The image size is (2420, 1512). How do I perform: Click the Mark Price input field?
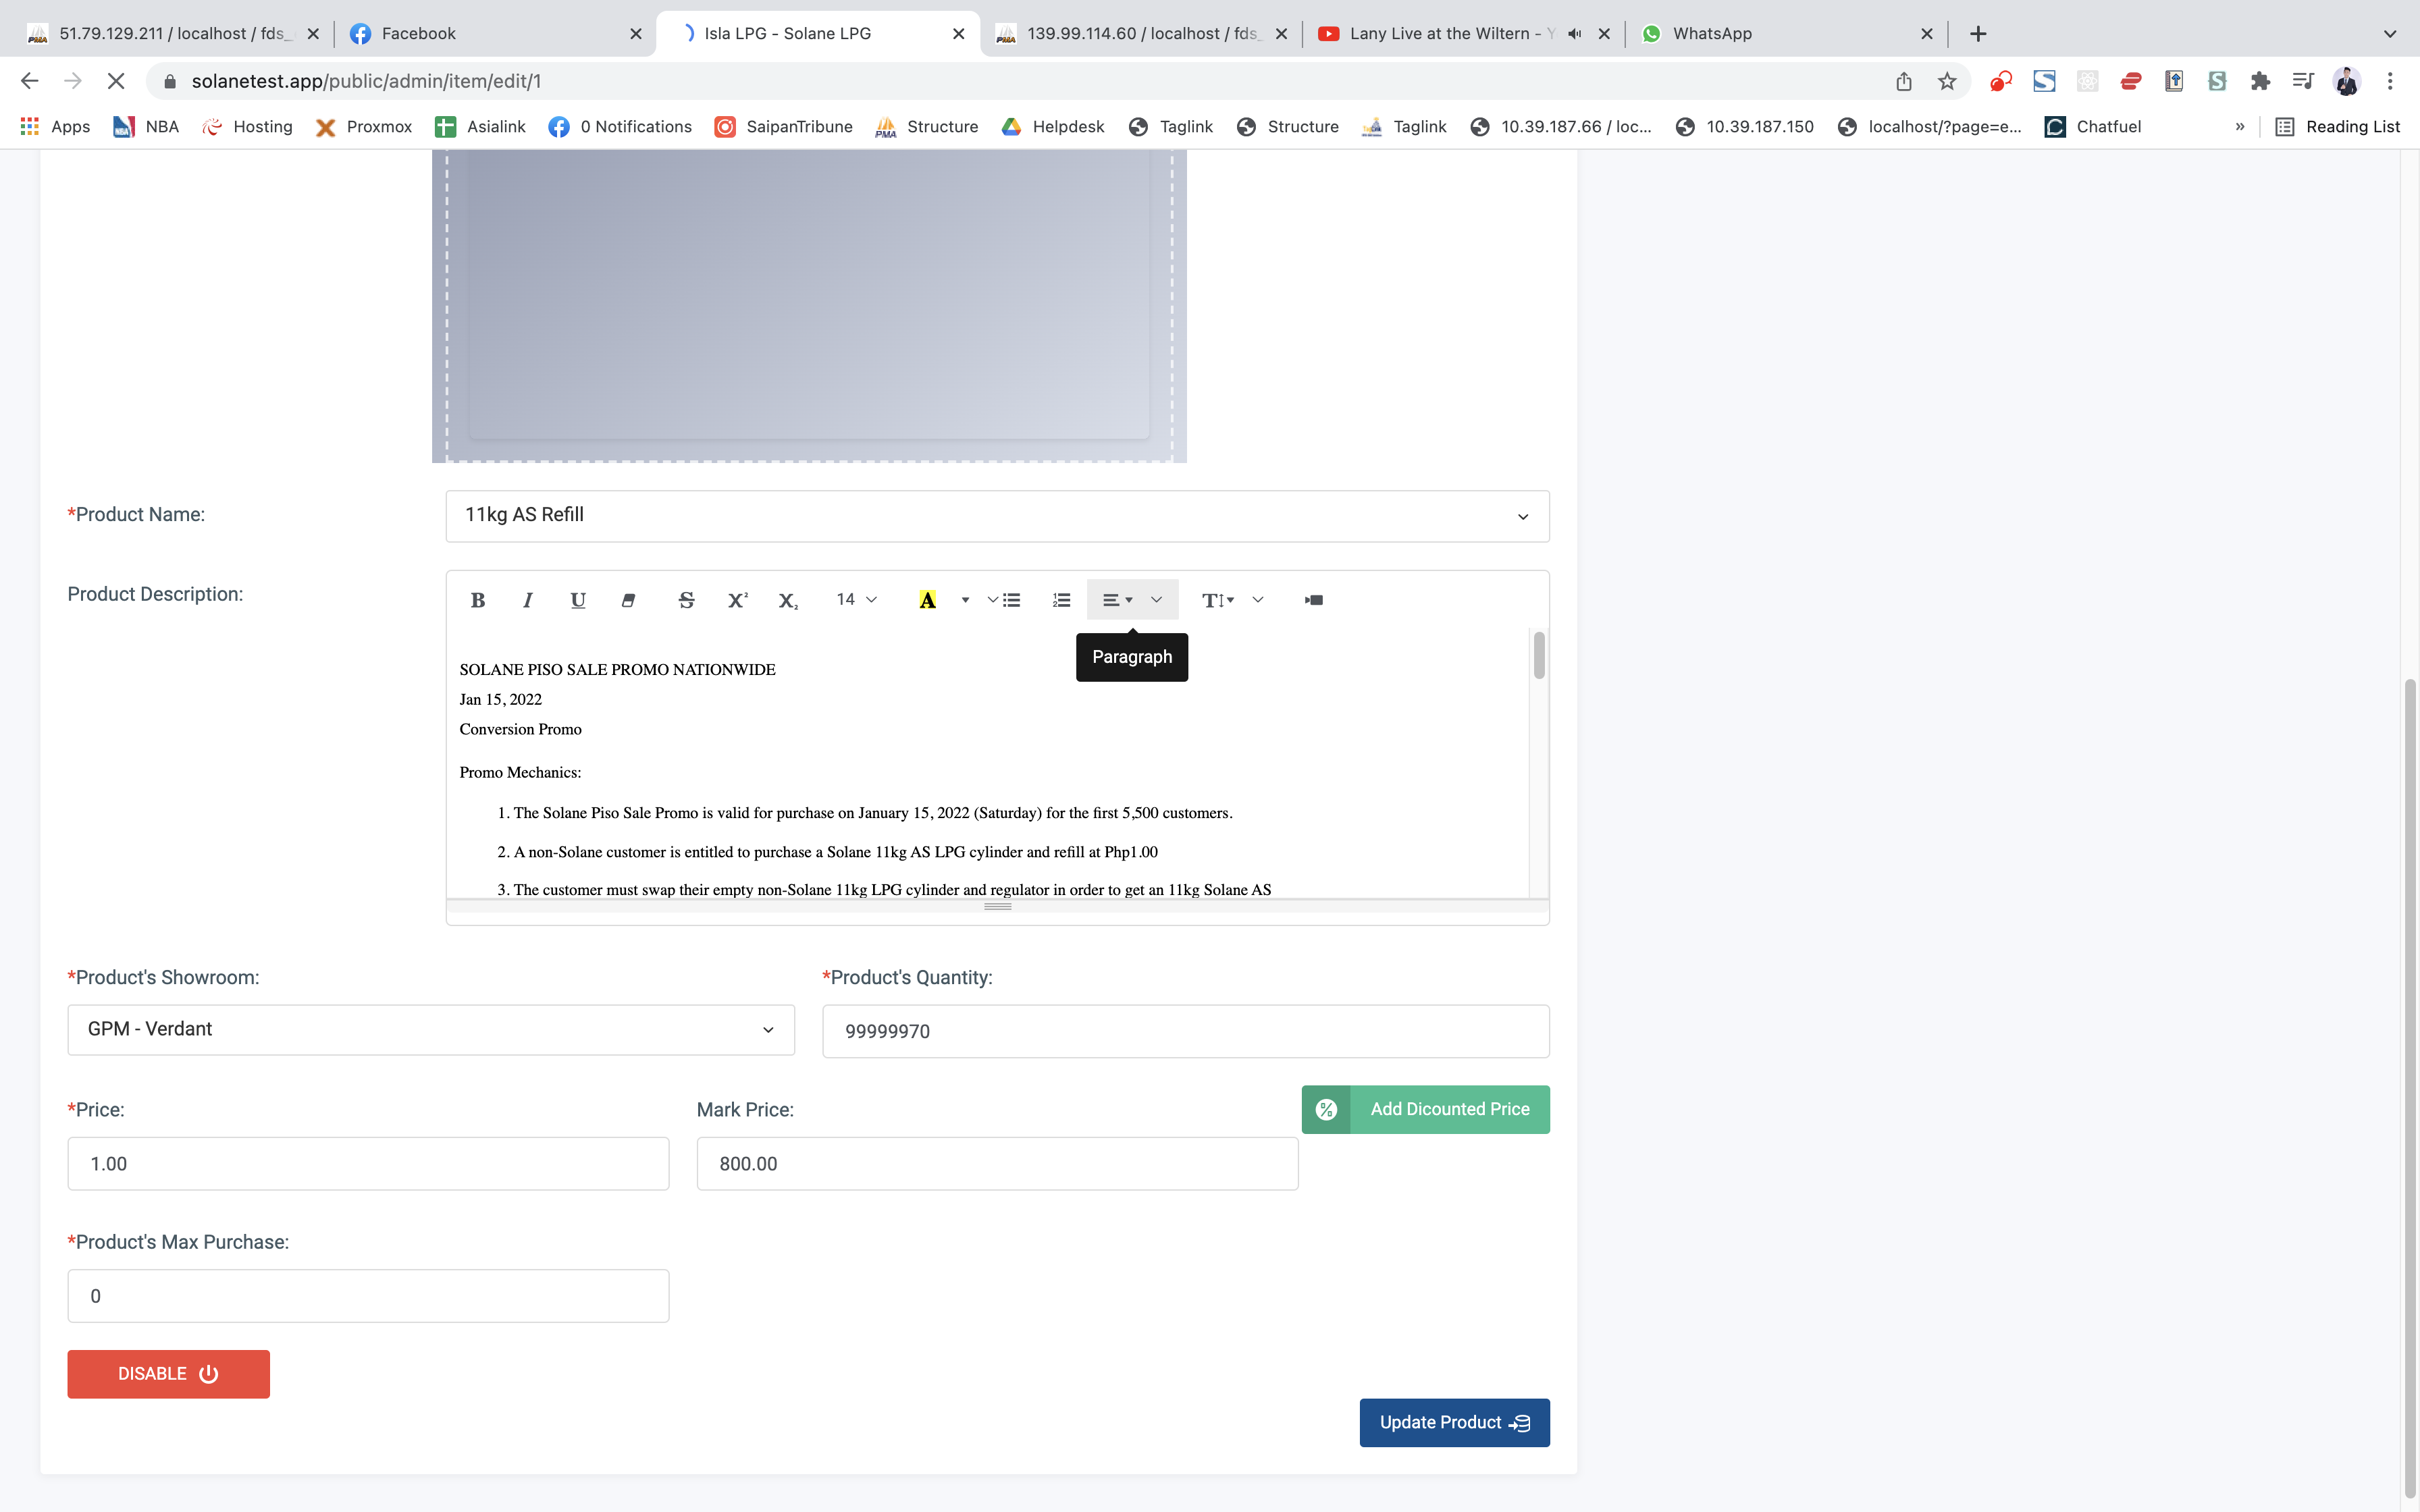(x=997, y=1163)
